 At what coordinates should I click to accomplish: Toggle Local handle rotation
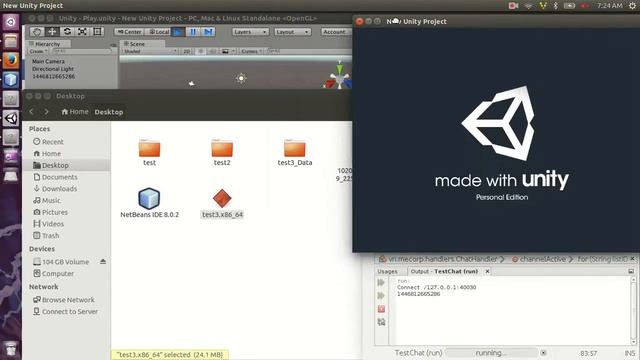[x=159, y=32]
